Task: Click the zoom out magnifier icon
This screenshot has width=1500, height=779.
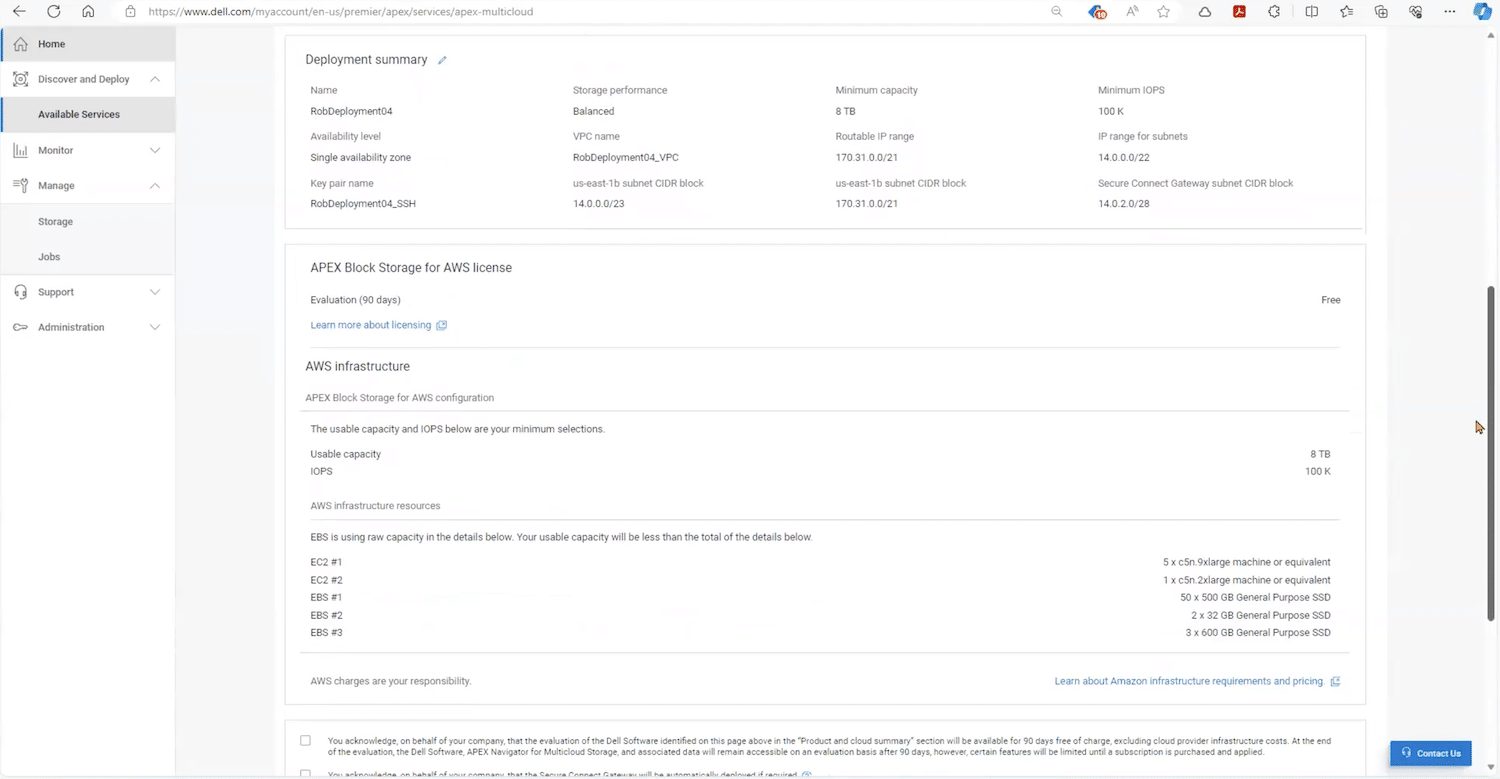Action: click(x=1057, y=12)
